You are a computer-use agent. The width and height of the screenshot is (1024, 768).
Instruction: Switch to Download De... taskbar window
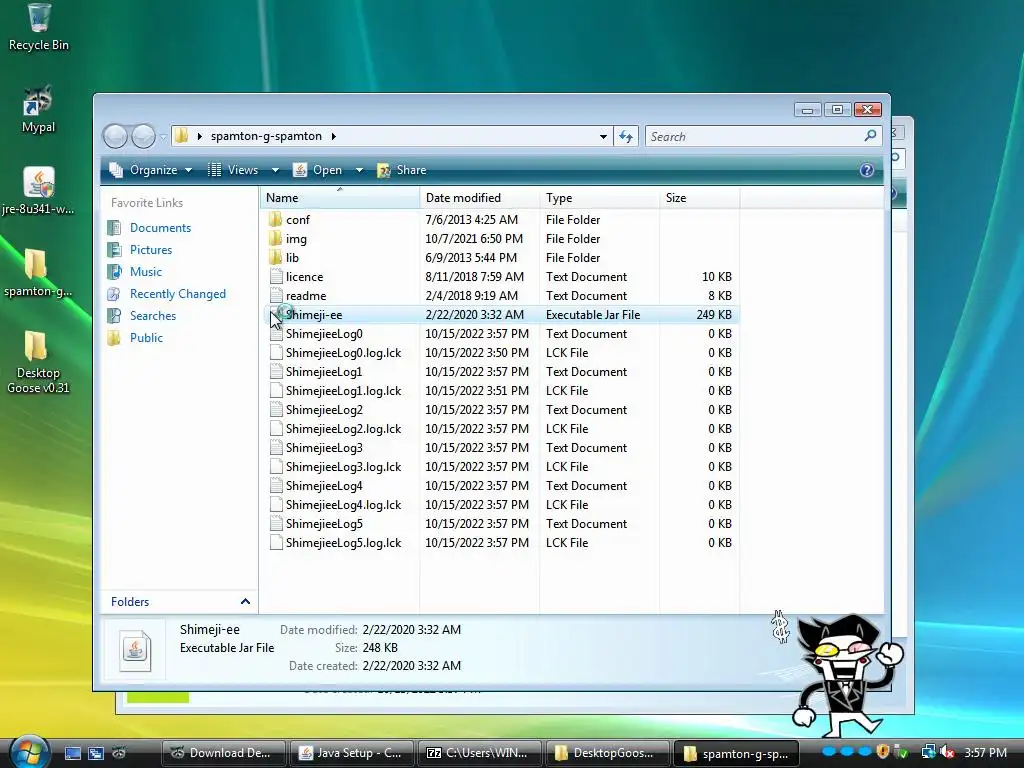(223, 753)
